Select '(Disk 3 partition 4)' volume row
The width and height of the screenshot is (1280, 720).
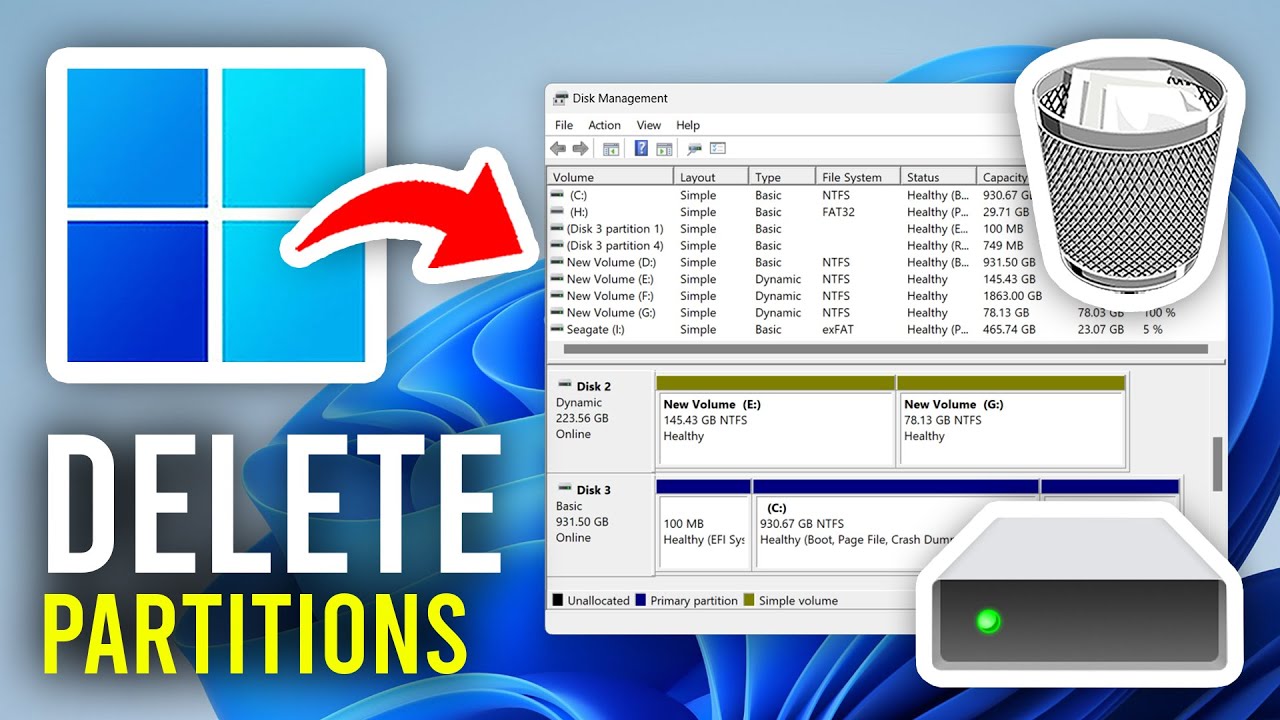pos(615,245)
